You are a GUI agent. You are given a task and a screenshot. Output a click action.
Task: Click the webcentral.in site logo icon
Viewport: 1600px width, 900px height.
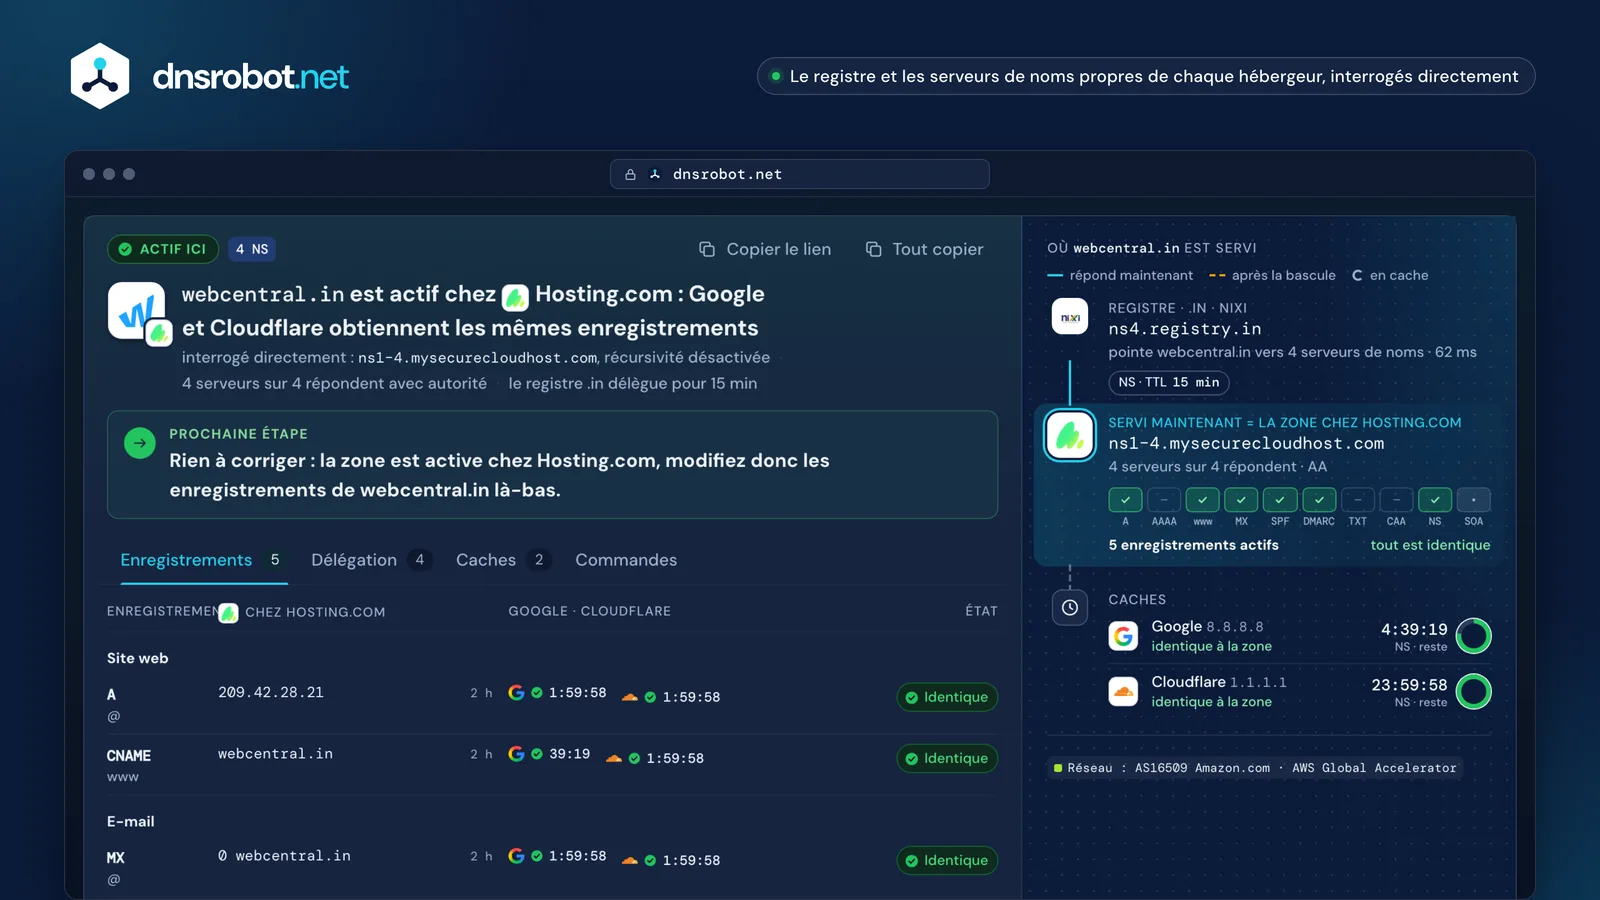(x=137, y=312)
